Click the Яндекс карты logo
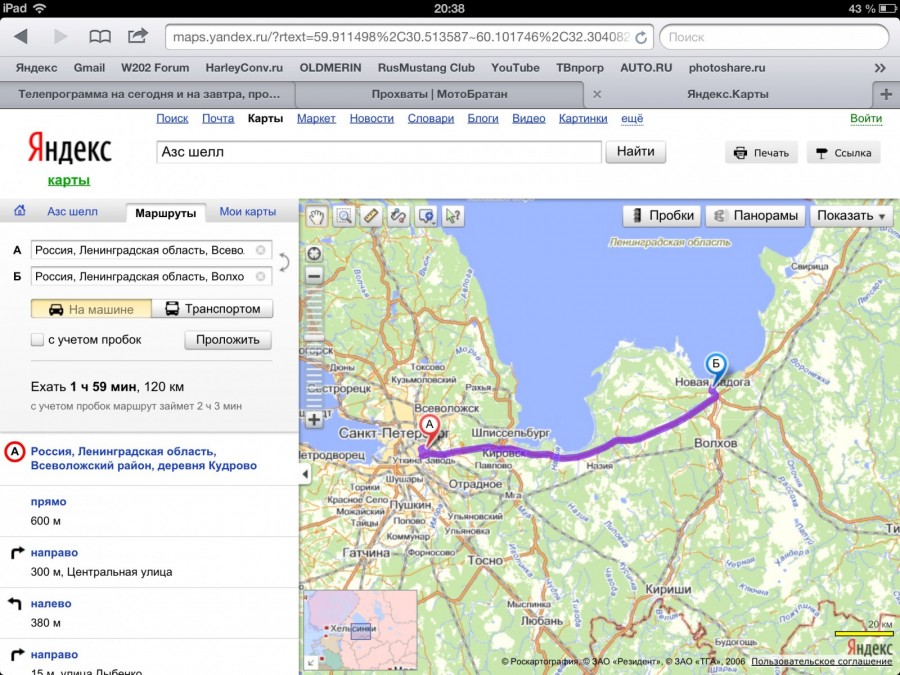 tap(69, 158)
